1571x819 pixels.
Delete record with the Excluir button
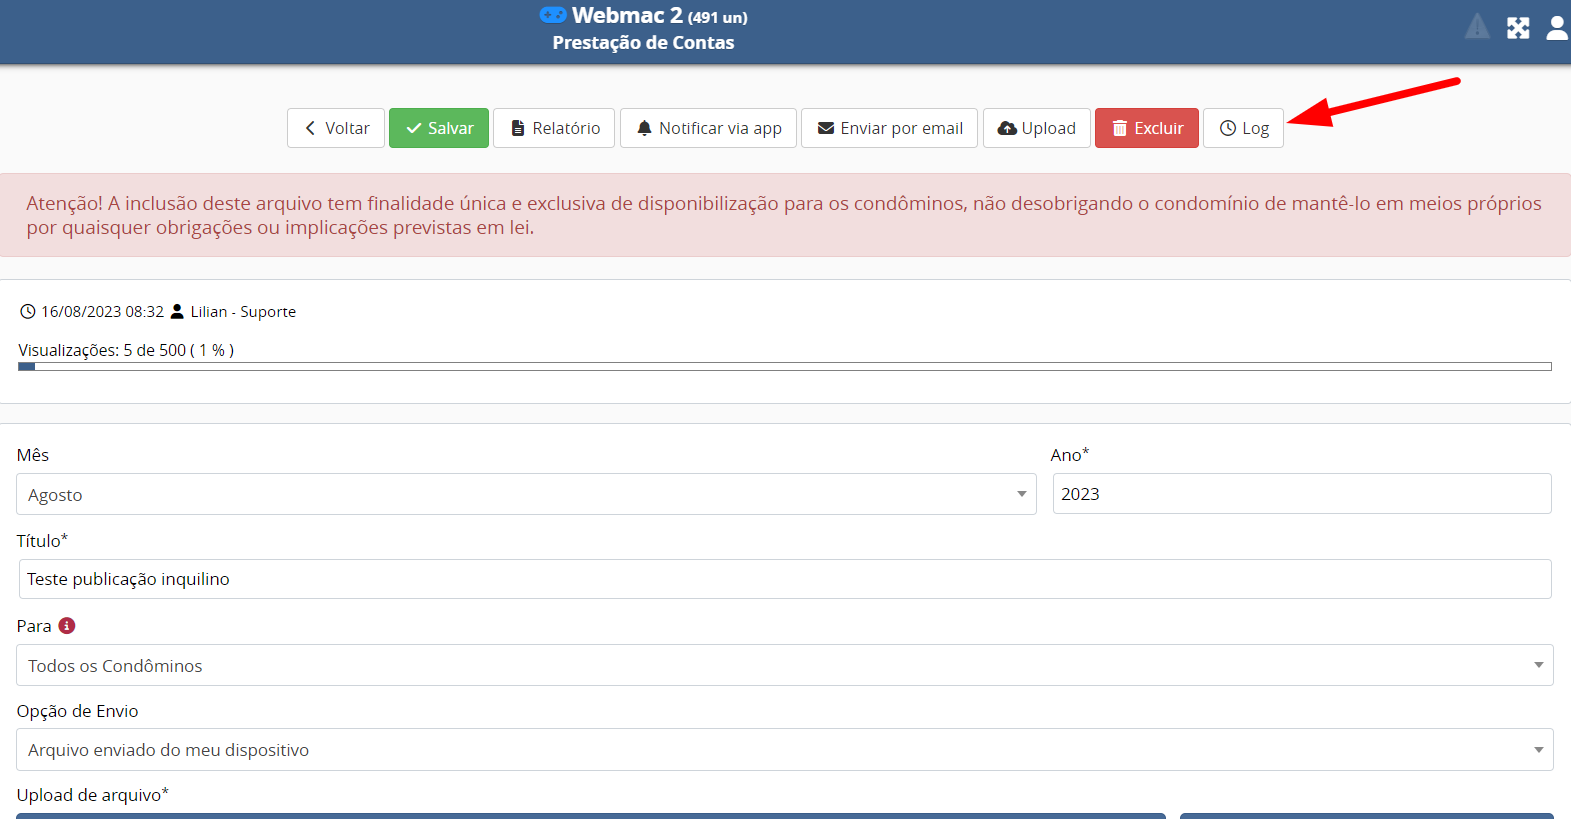click(x=1146, y=128)
